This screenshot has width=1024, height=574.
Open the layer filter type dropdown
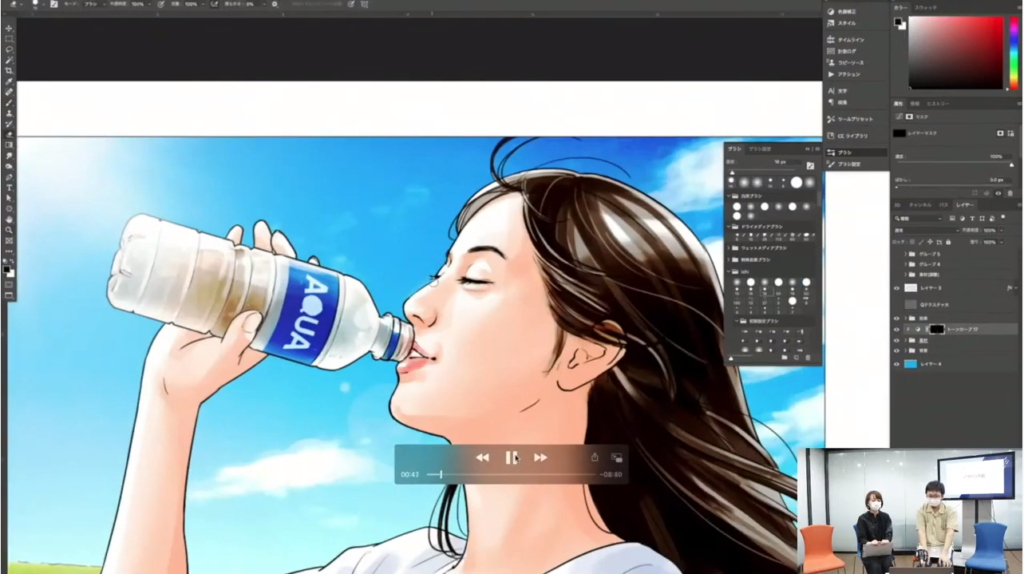point(918,219)
